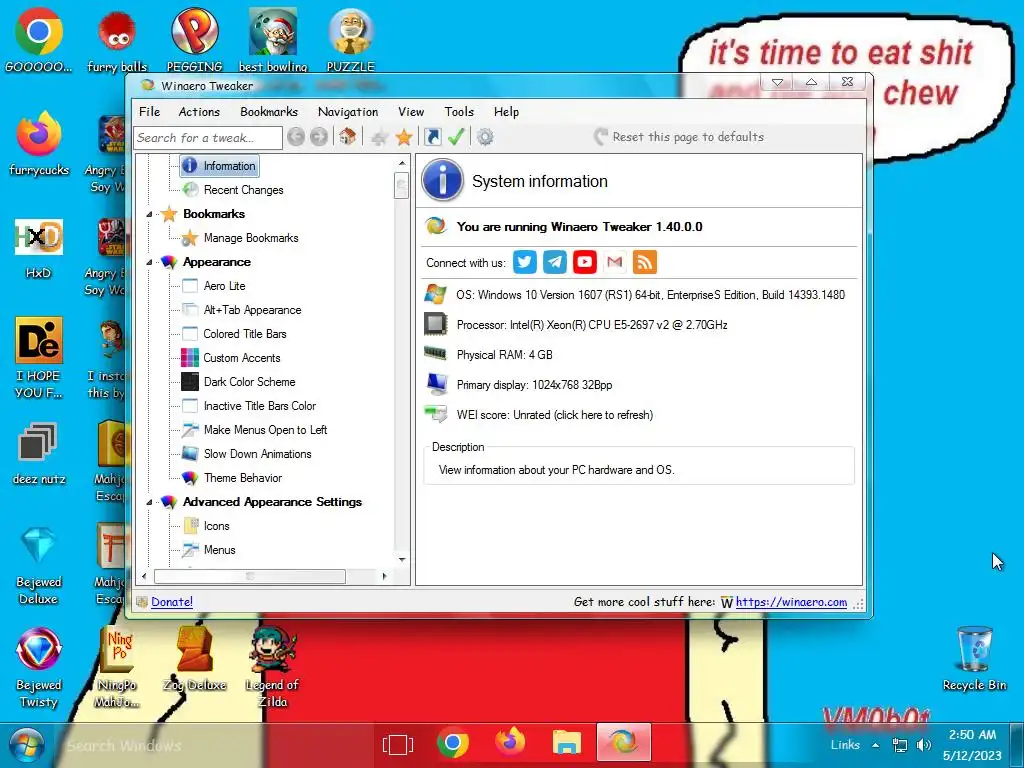Open the Gmail contact icon

tap(615, 262)
